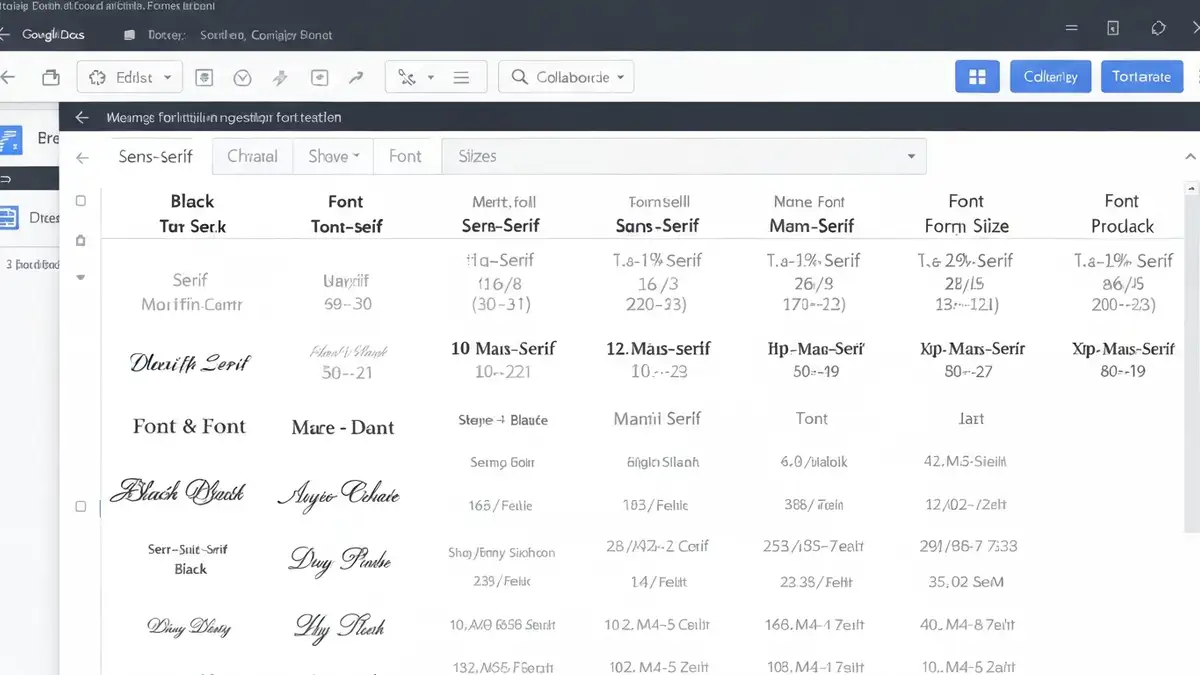The width and height of the screenshot is (1200, 675).
Task: Open the Sizes combo box arrow
Action: click(911, 157)
